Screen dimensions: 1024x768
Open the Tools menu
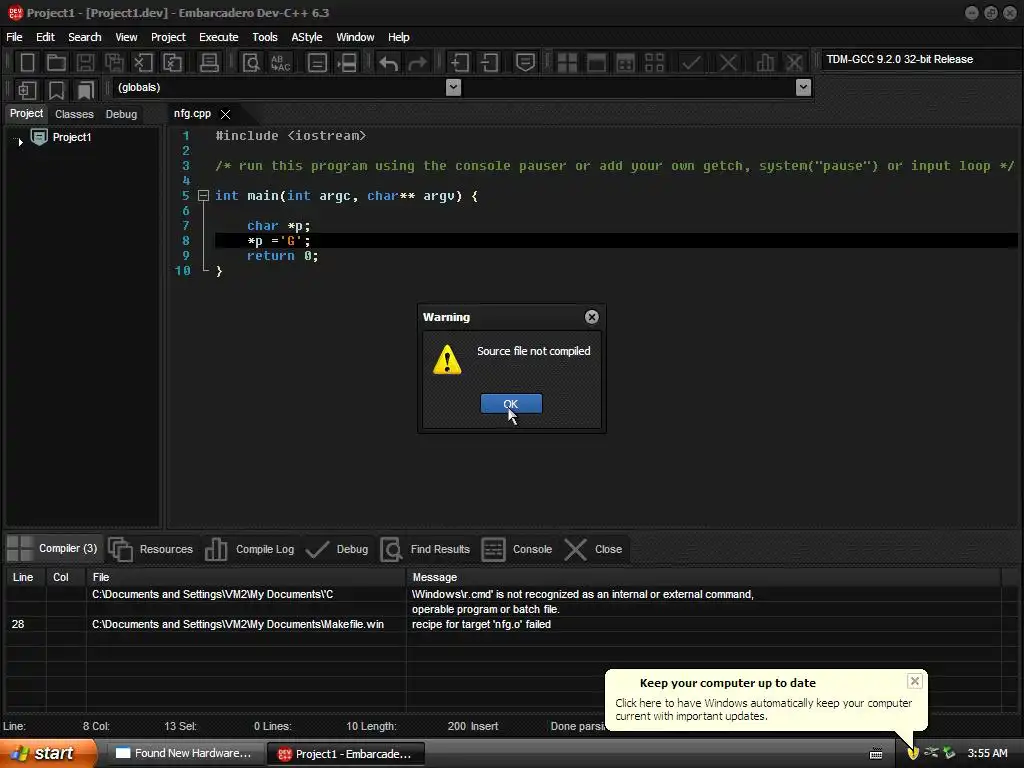coord(264,37)
